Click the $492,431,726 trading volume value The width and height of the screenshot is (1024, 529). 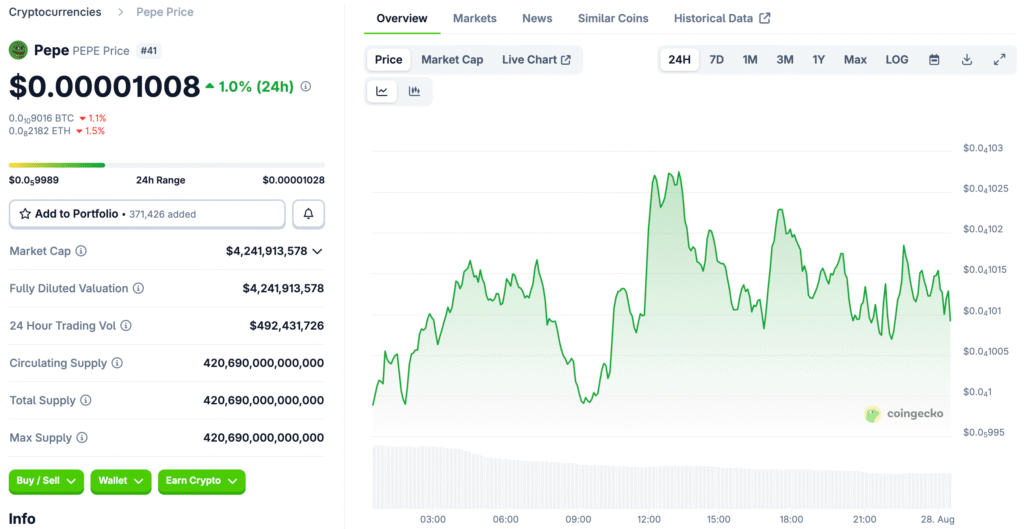pyautogui.click(x=287, y=325)
